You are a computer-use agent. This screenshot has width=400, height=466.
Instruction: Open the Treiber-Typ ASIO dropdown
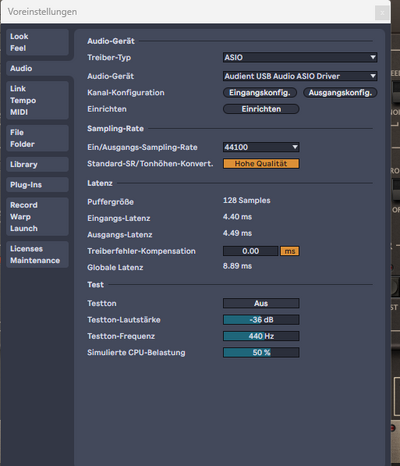[x=300, y=57]
